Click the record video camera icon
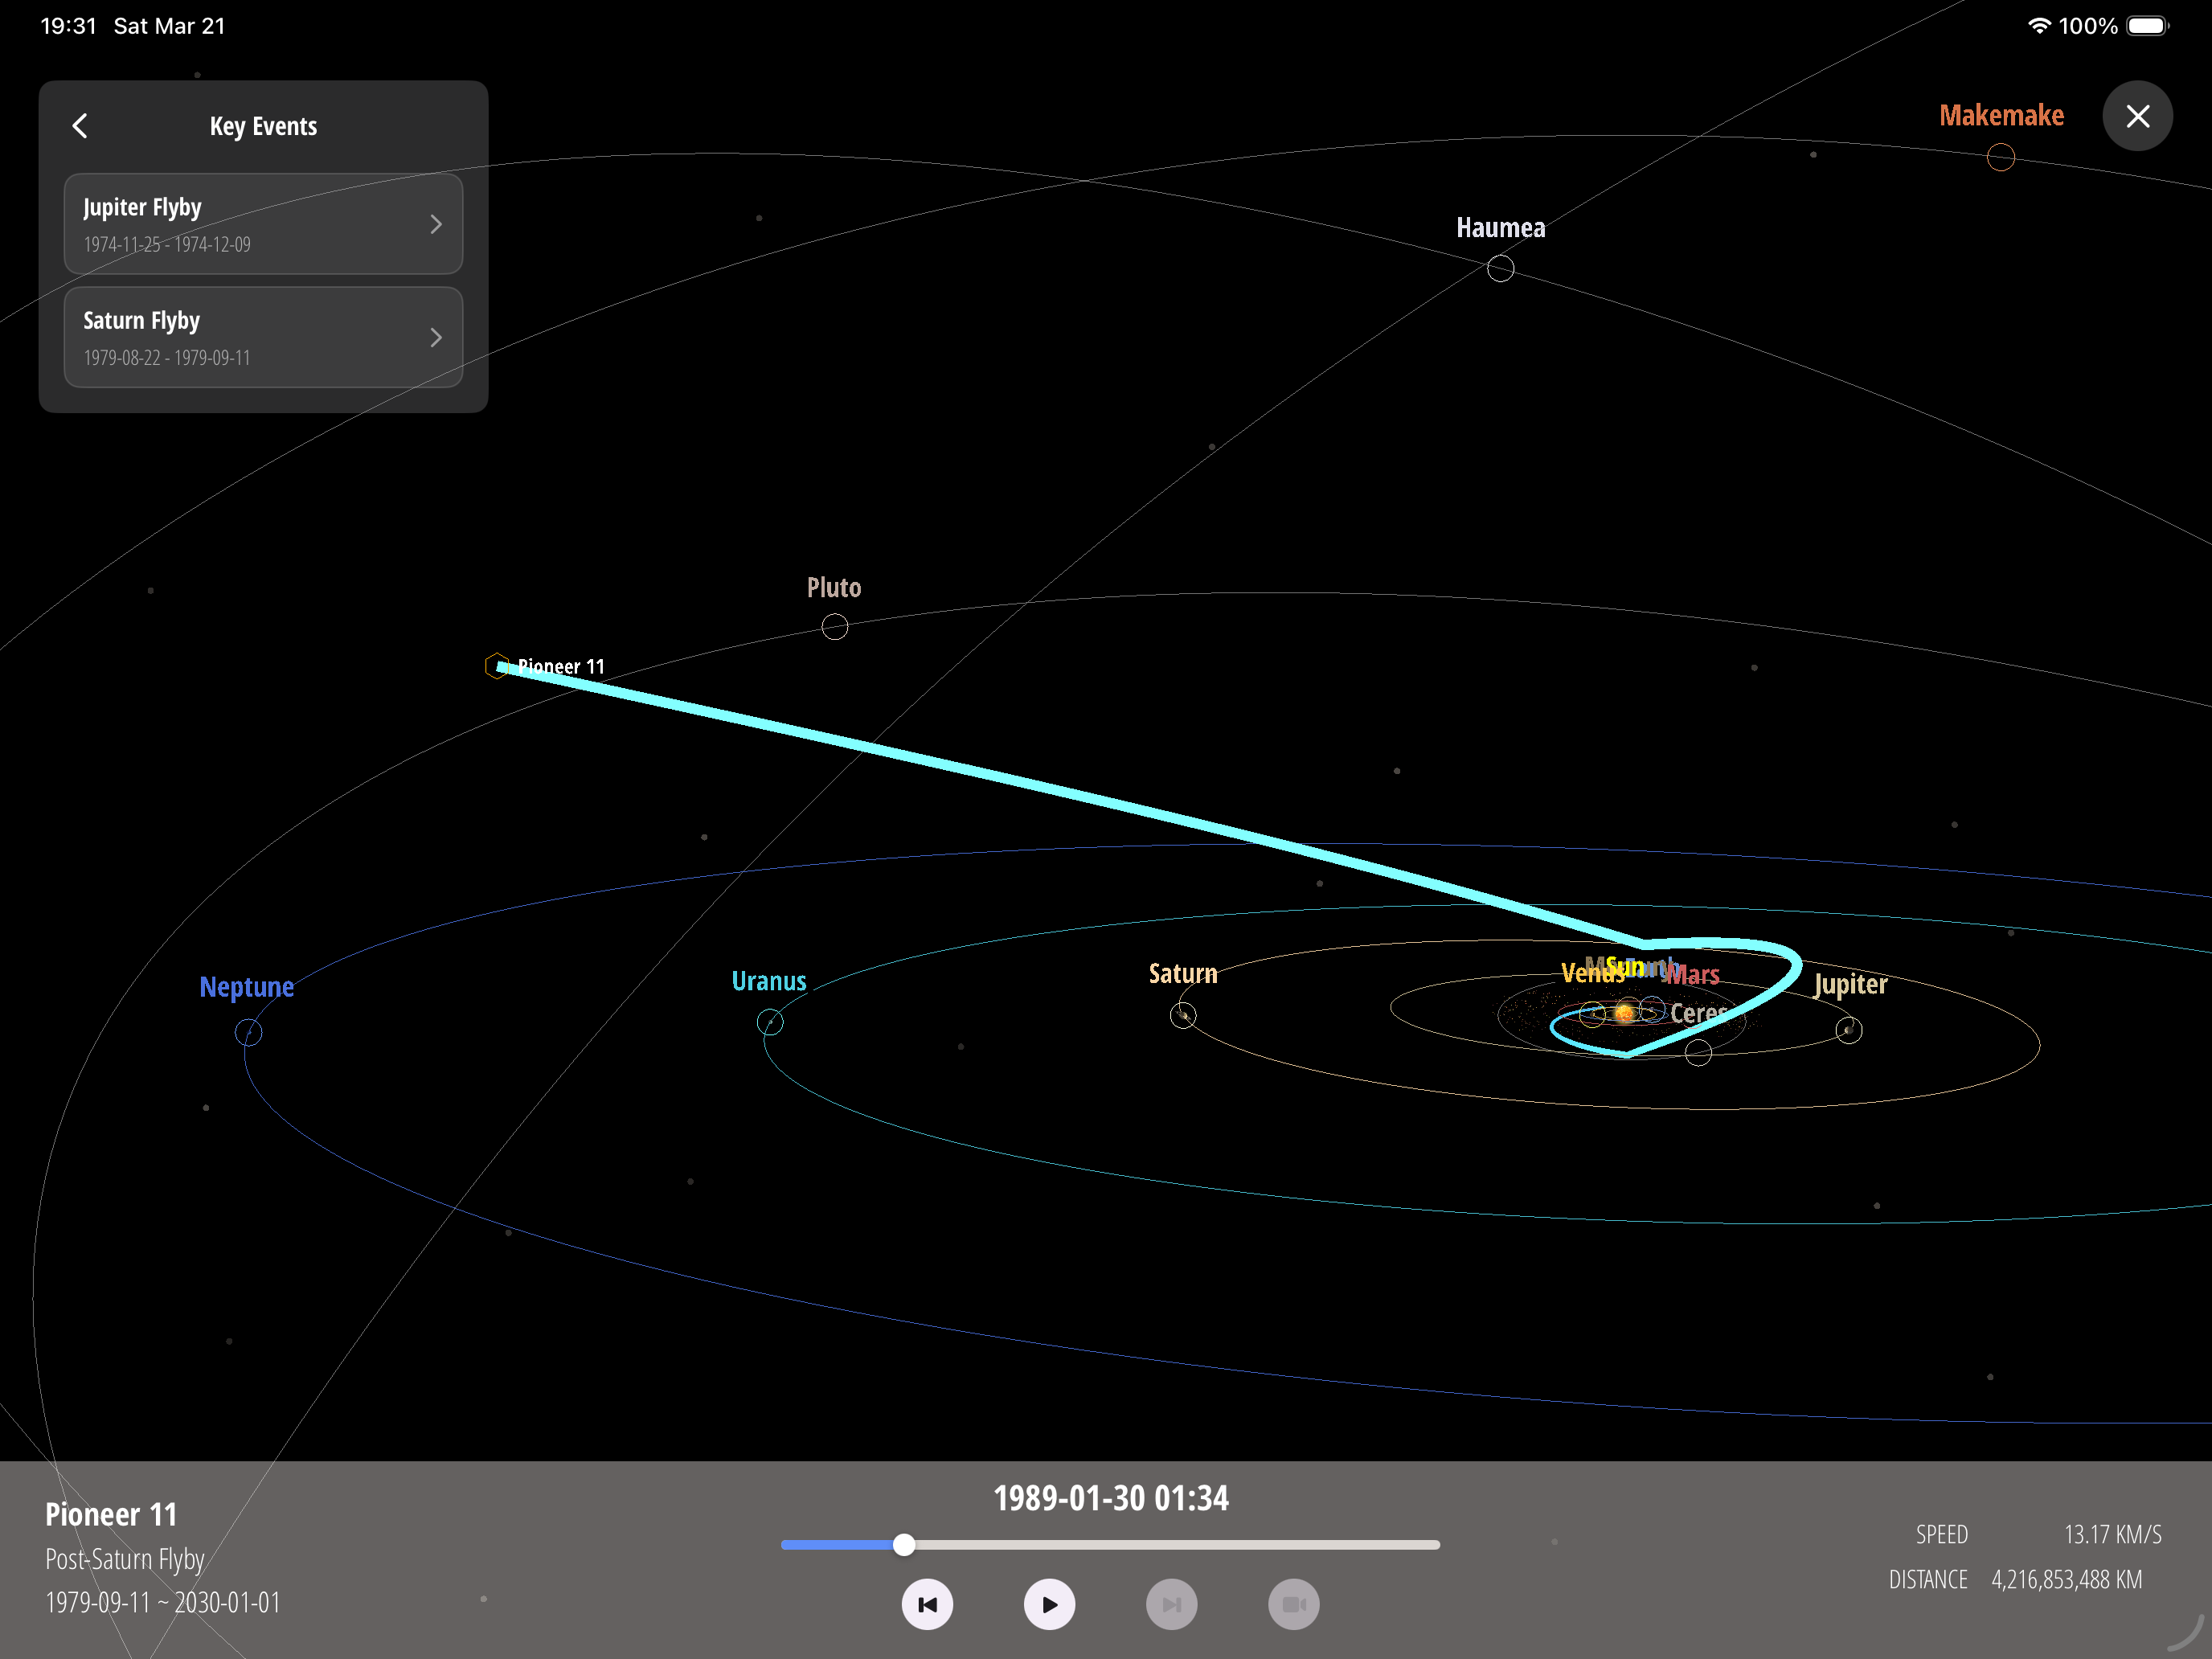The width and height of the screenshot is (2212, 1659). pos(1294,1604)
